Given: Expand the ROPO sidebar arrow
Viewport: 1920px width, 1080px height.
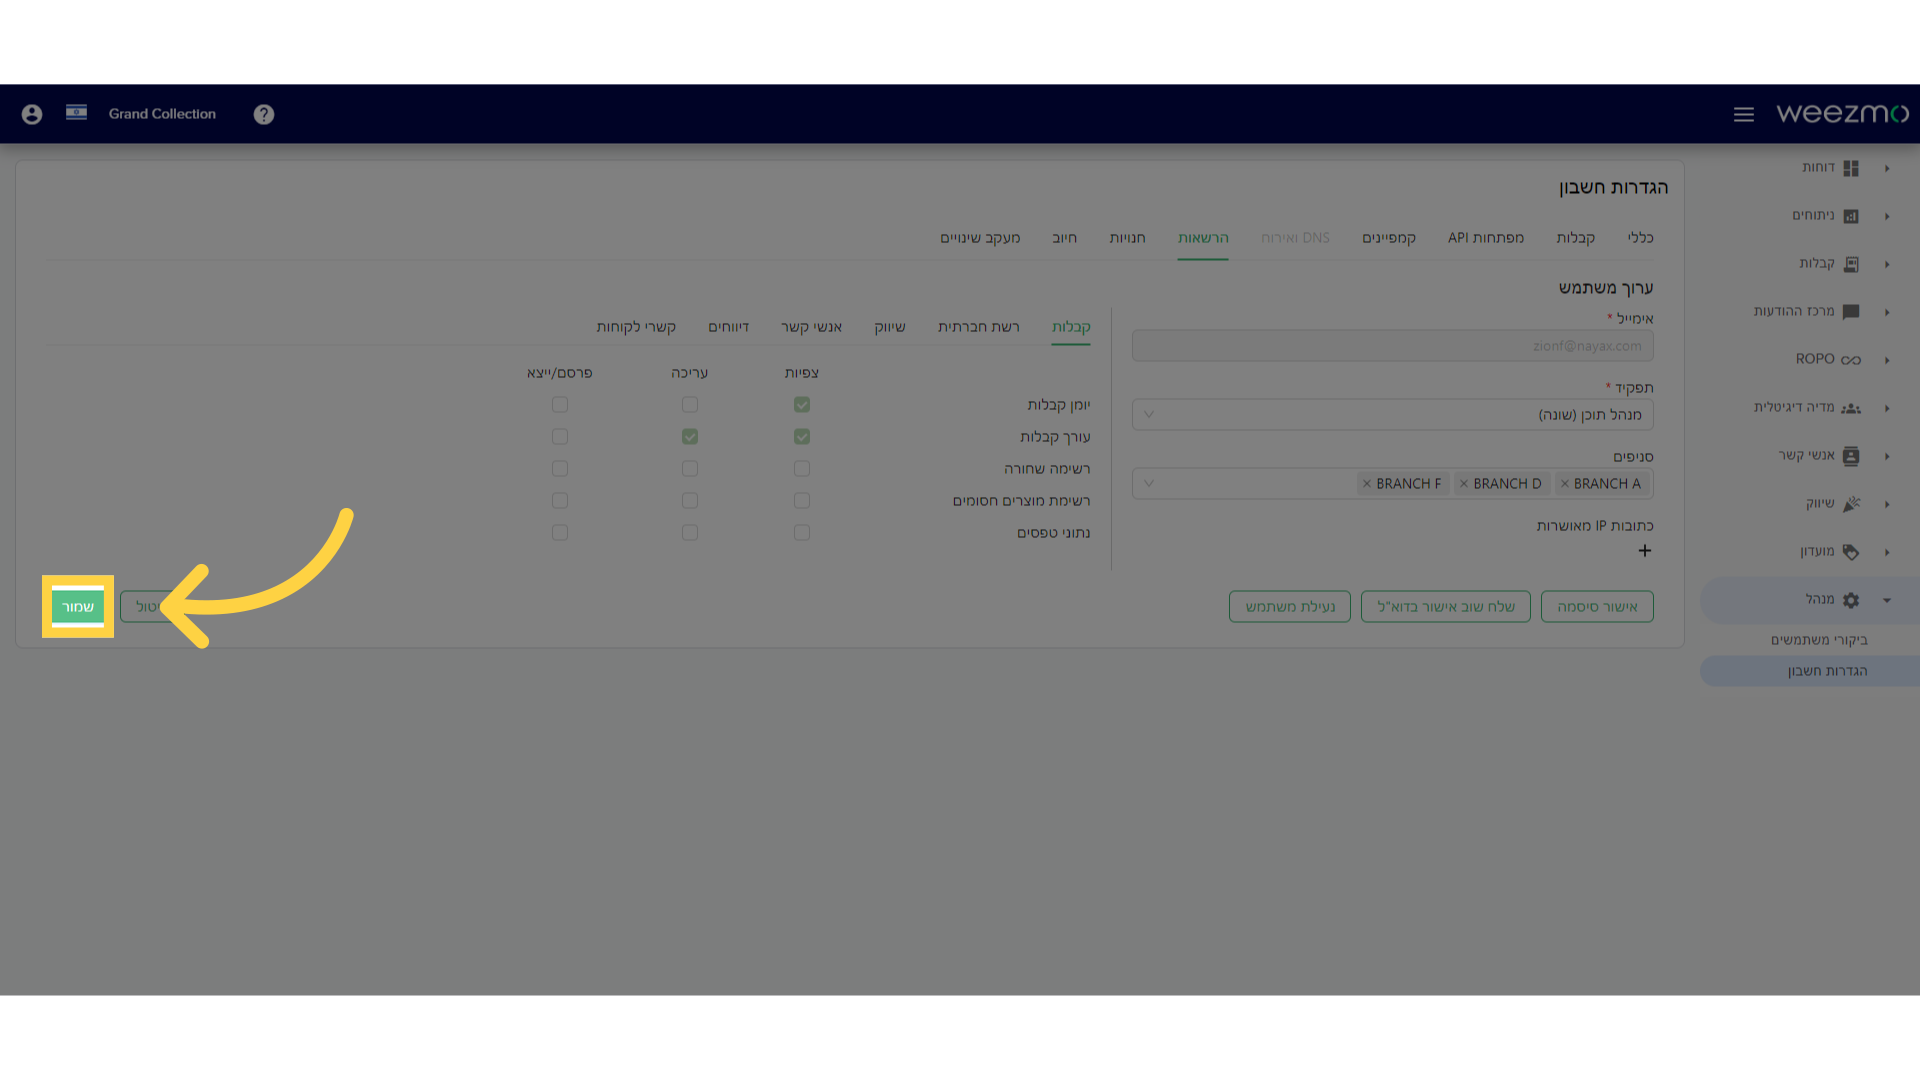Looking at the screenshot, I should click(x=1887, y=360).
